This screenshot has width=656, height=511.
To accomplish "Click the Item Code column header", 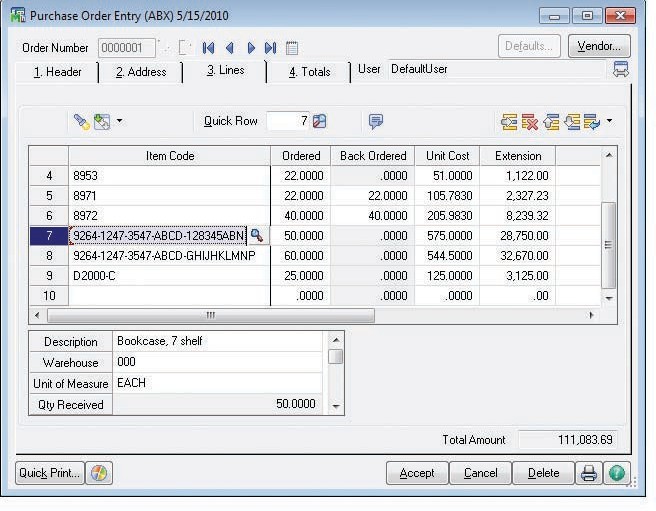I will coord(170,156).
